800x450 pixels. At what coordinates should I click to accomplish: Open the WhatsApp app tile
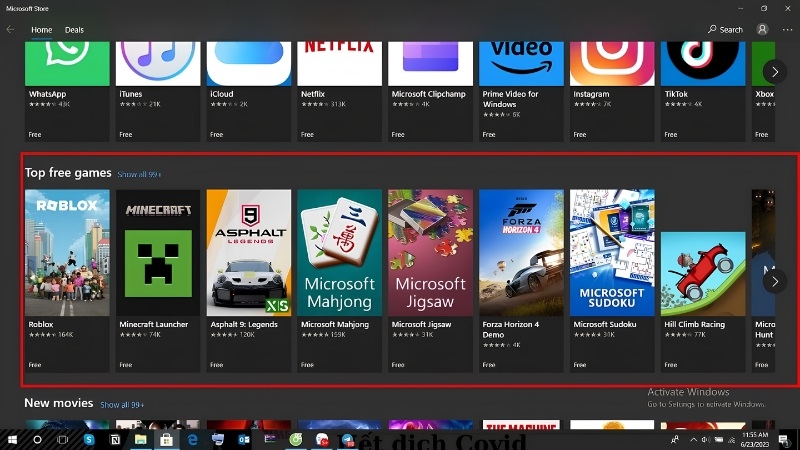pos(67,91)
